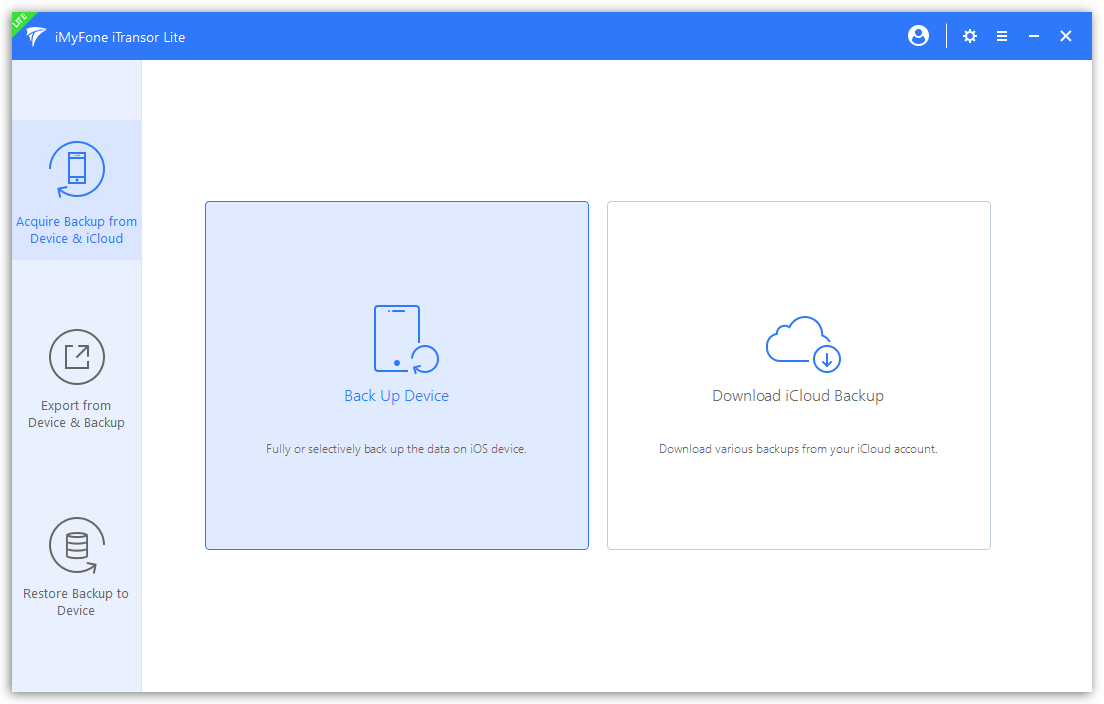Screen dimensions: 1104x704
Task: Click the Back Up Device title link
Action: coord(396,396)
